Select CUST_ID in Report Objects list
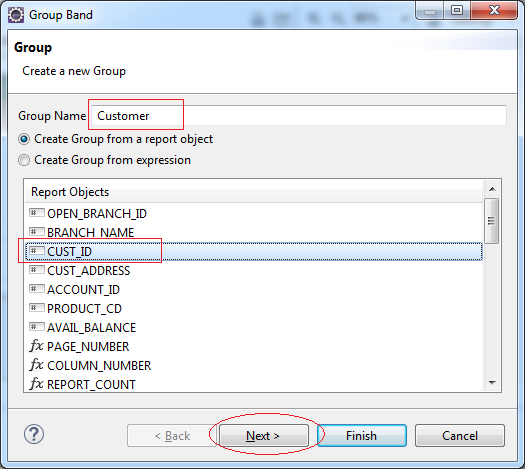 pos(254,252)
